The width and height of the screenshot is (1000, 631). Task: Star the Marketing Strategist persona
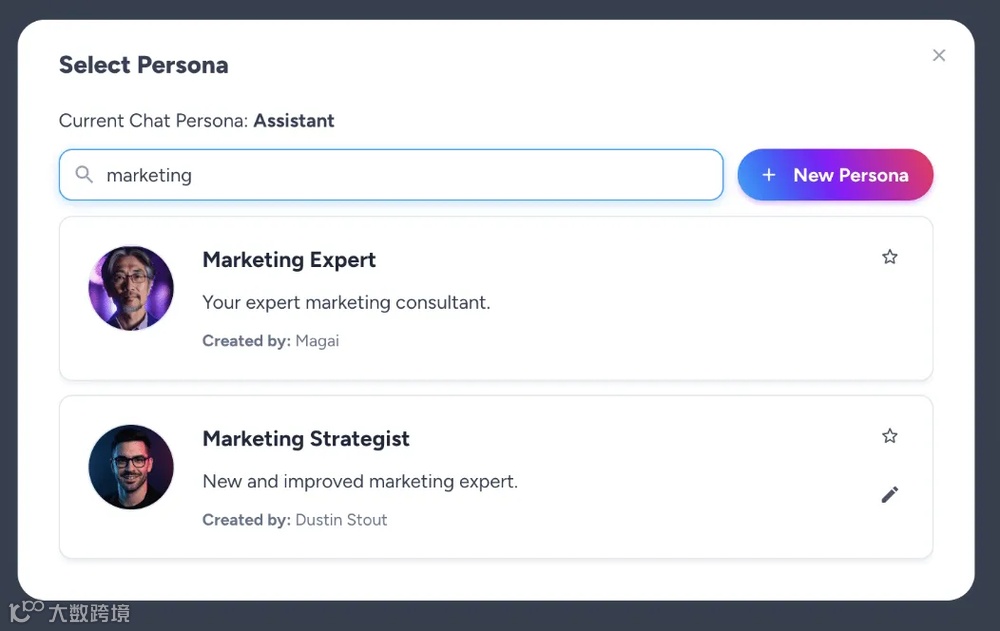[890, 436]
